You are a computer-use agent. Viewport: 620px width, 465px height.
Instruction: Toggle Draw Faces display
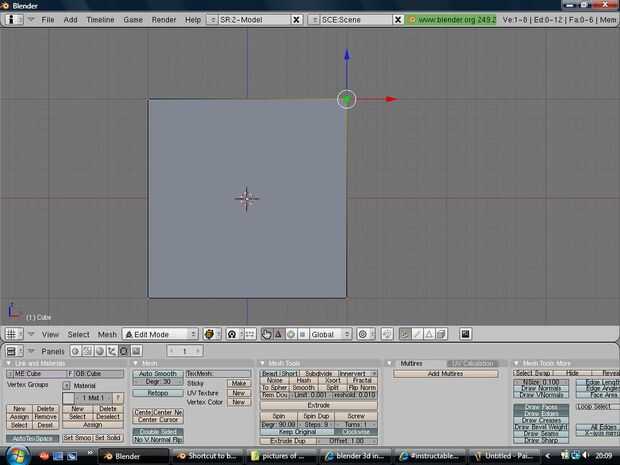[x=541, y=407]
